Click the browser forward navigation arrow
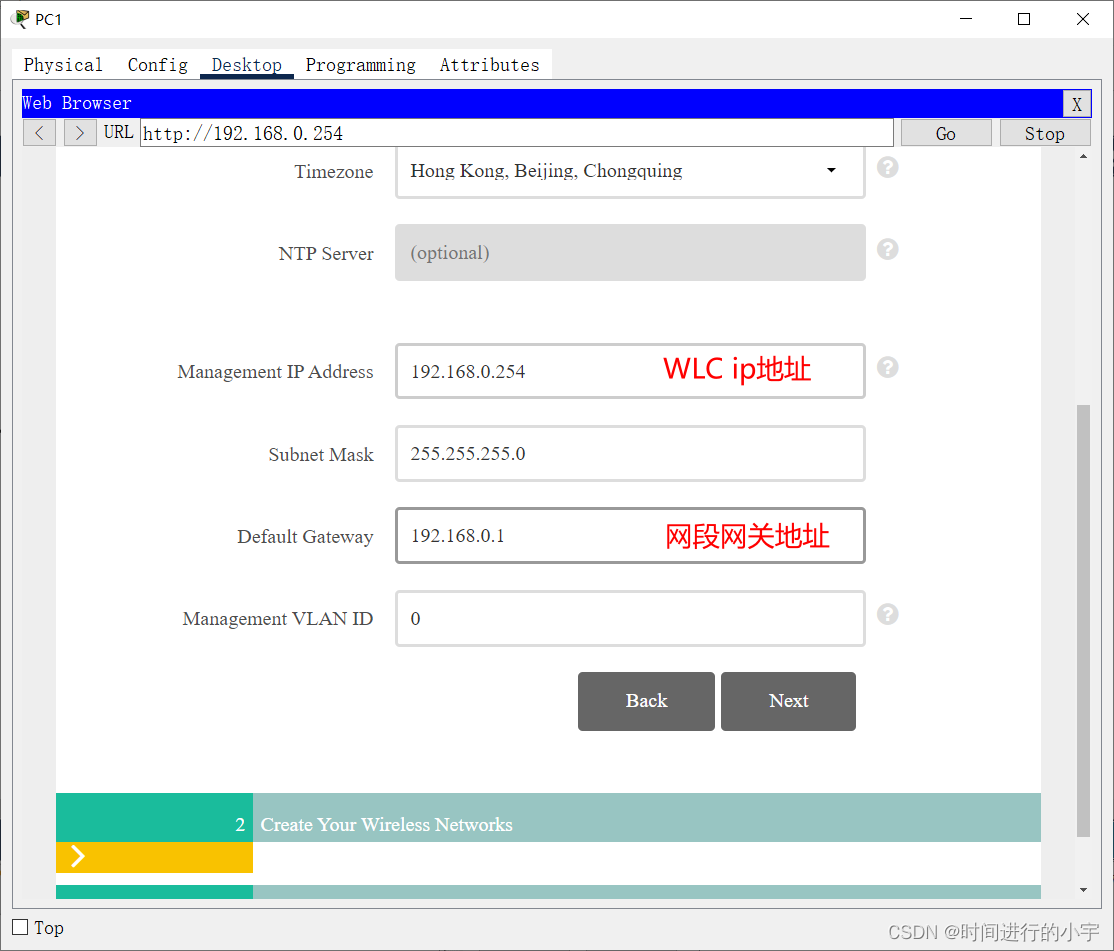Screen dimensions: 1114x951 point(79,132)
